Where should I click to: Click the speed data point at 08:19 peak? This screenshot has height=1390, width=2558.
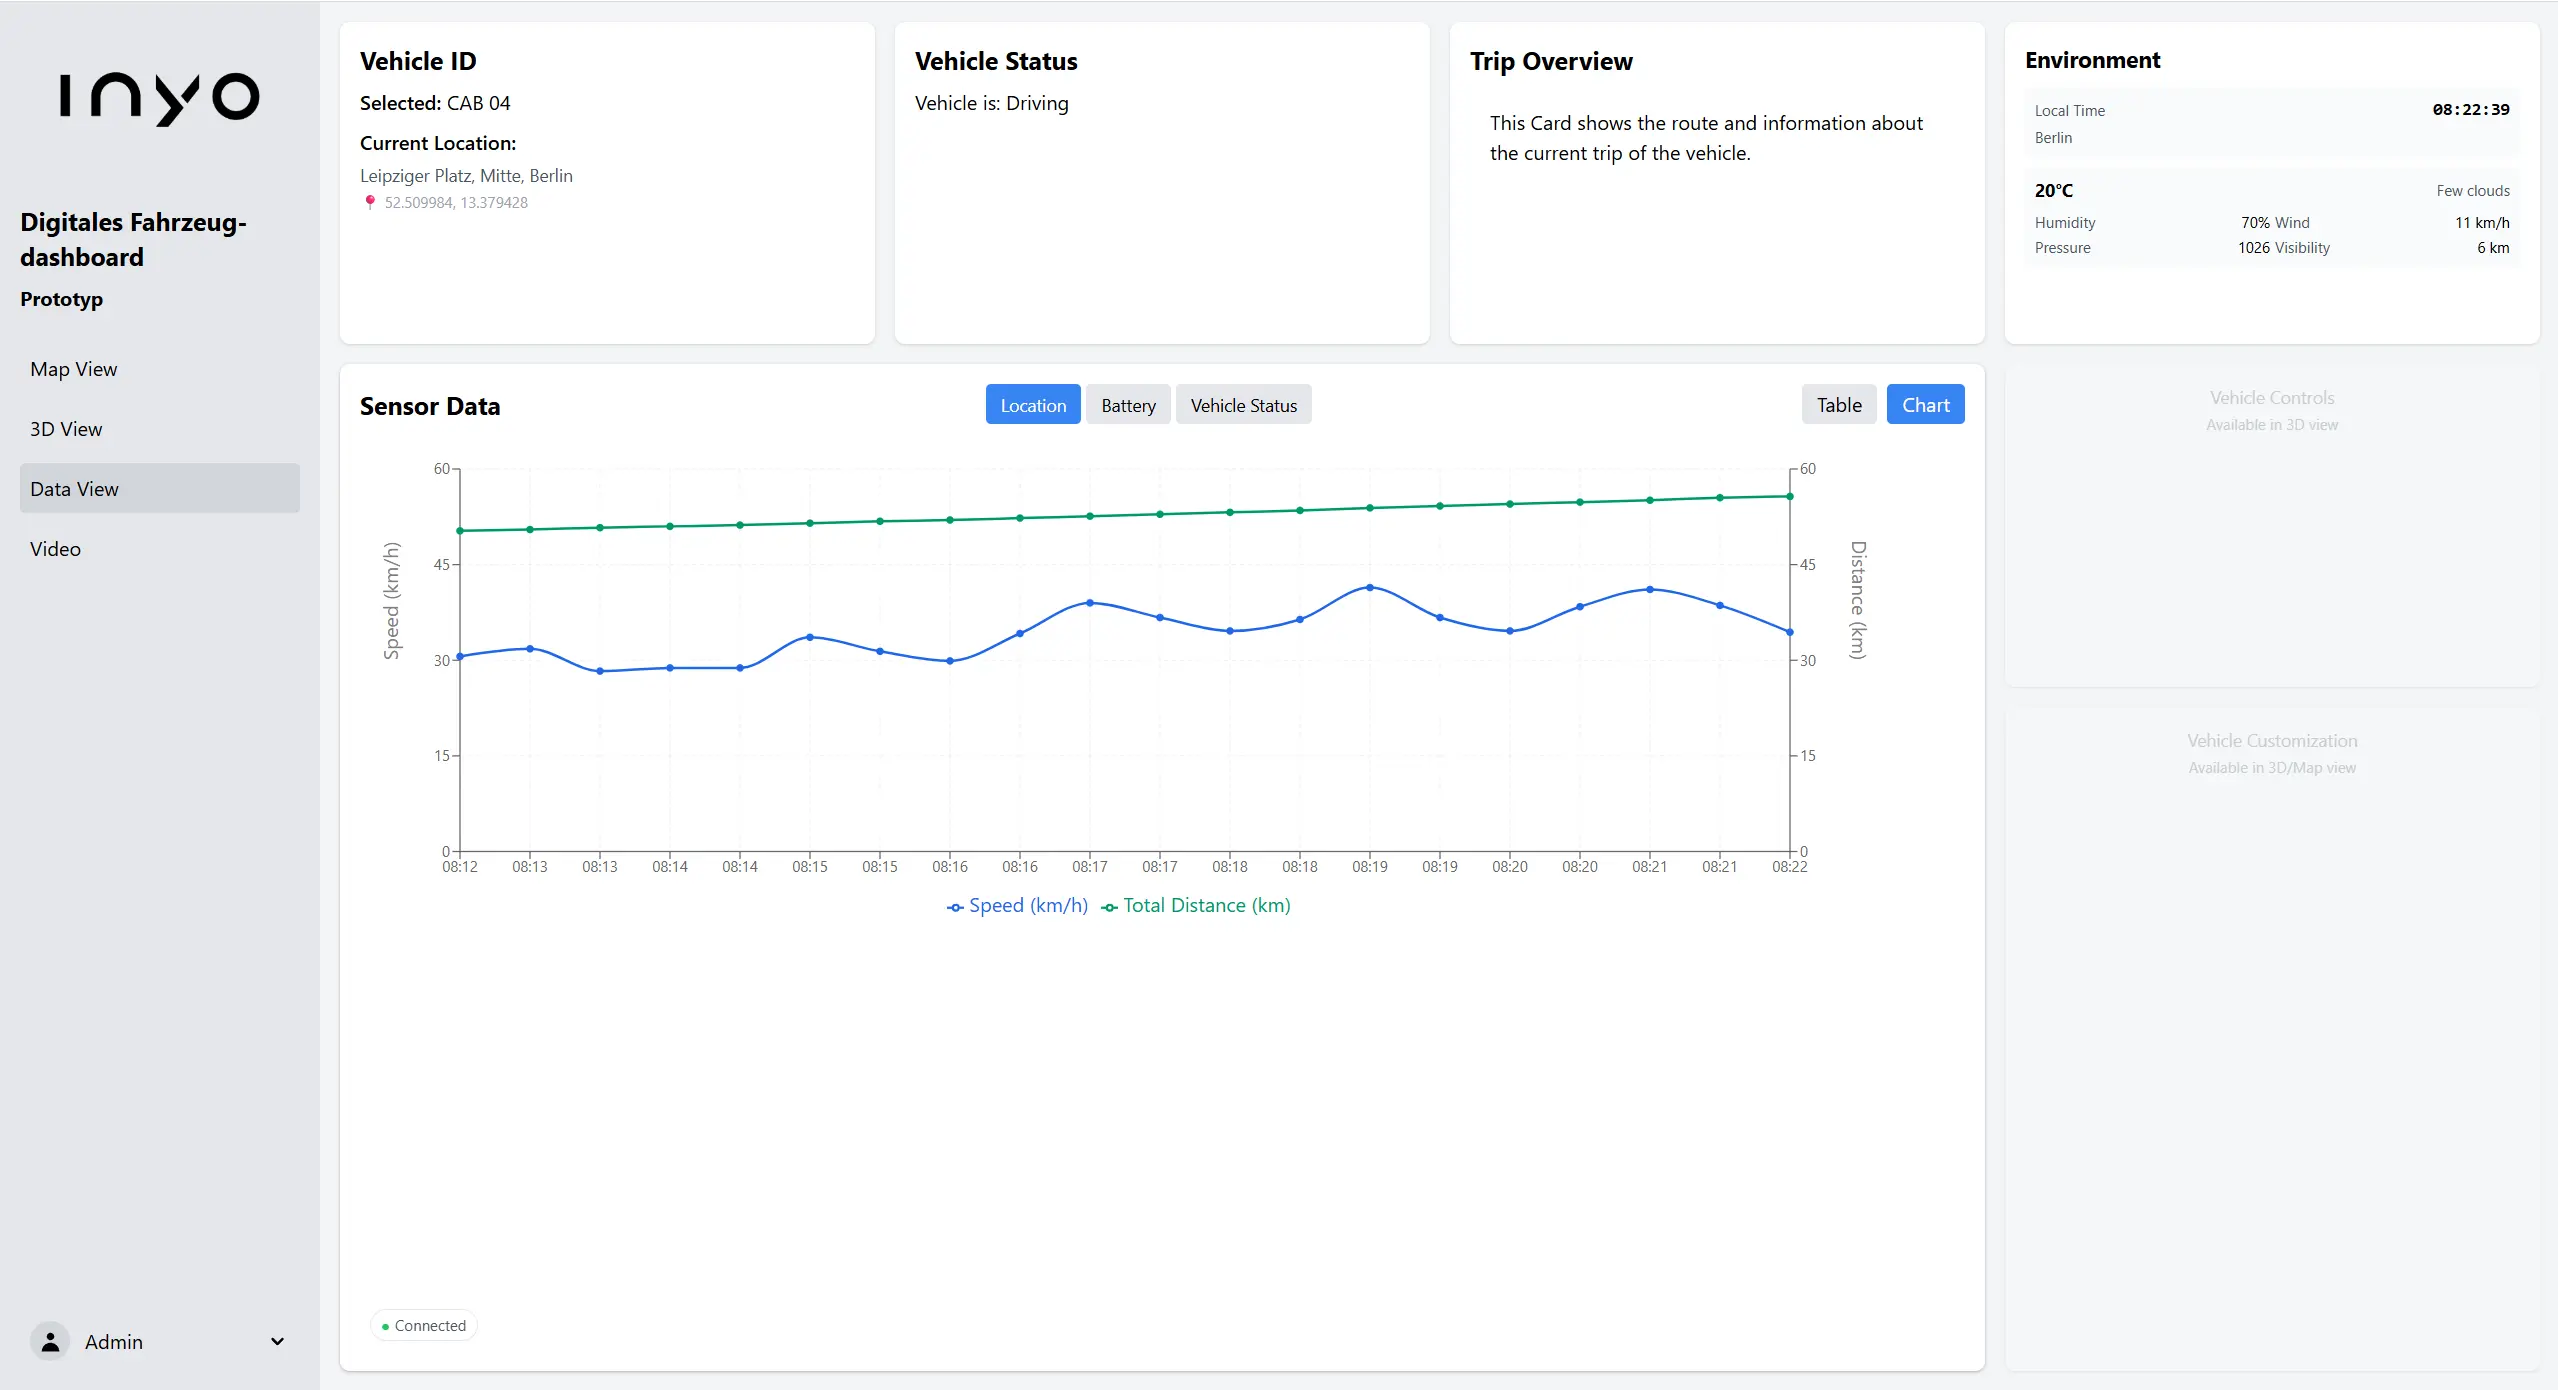[1370, 588]
